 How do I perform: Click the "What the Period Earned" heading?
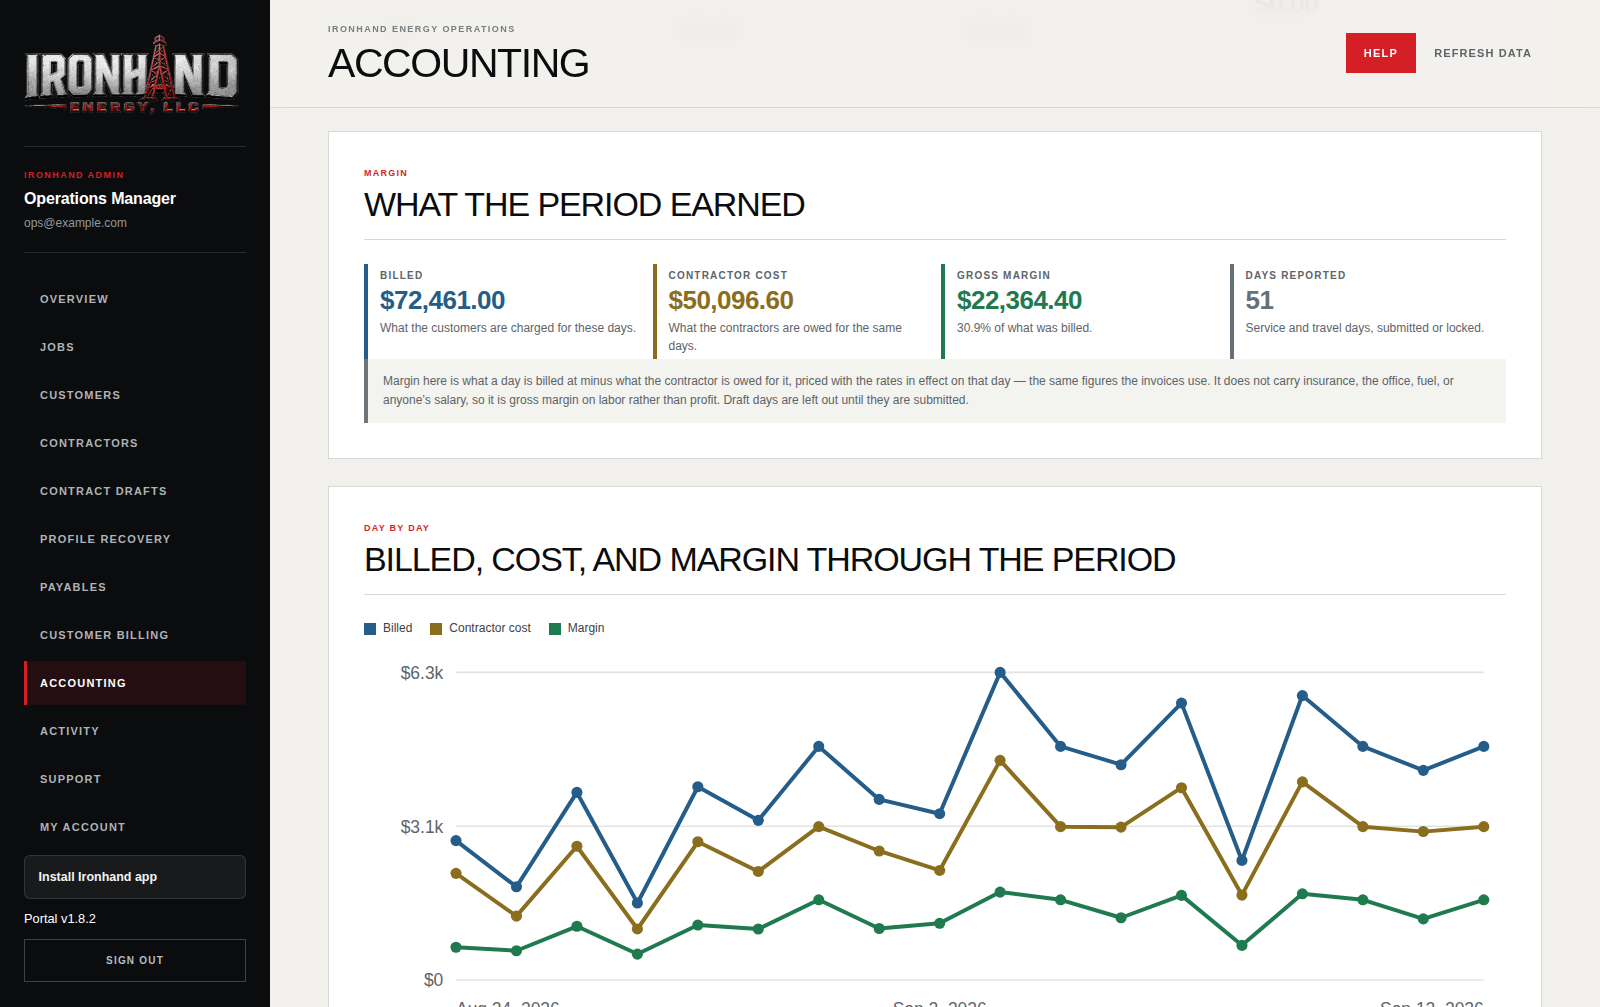click(584, 205)
